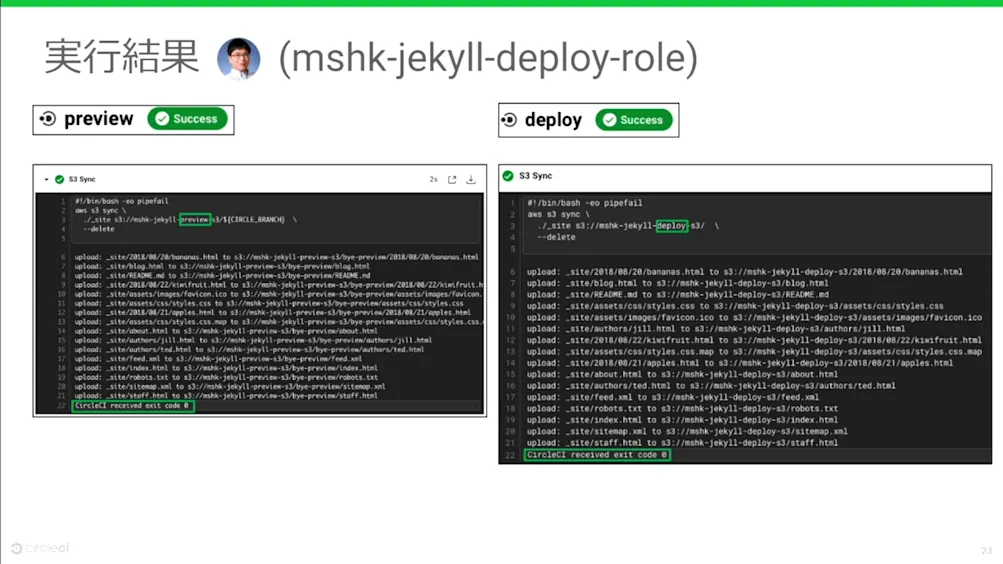Click robots.txt upload line in preview log
This screenshot has height=564, width=1003.
click(226, 377)
